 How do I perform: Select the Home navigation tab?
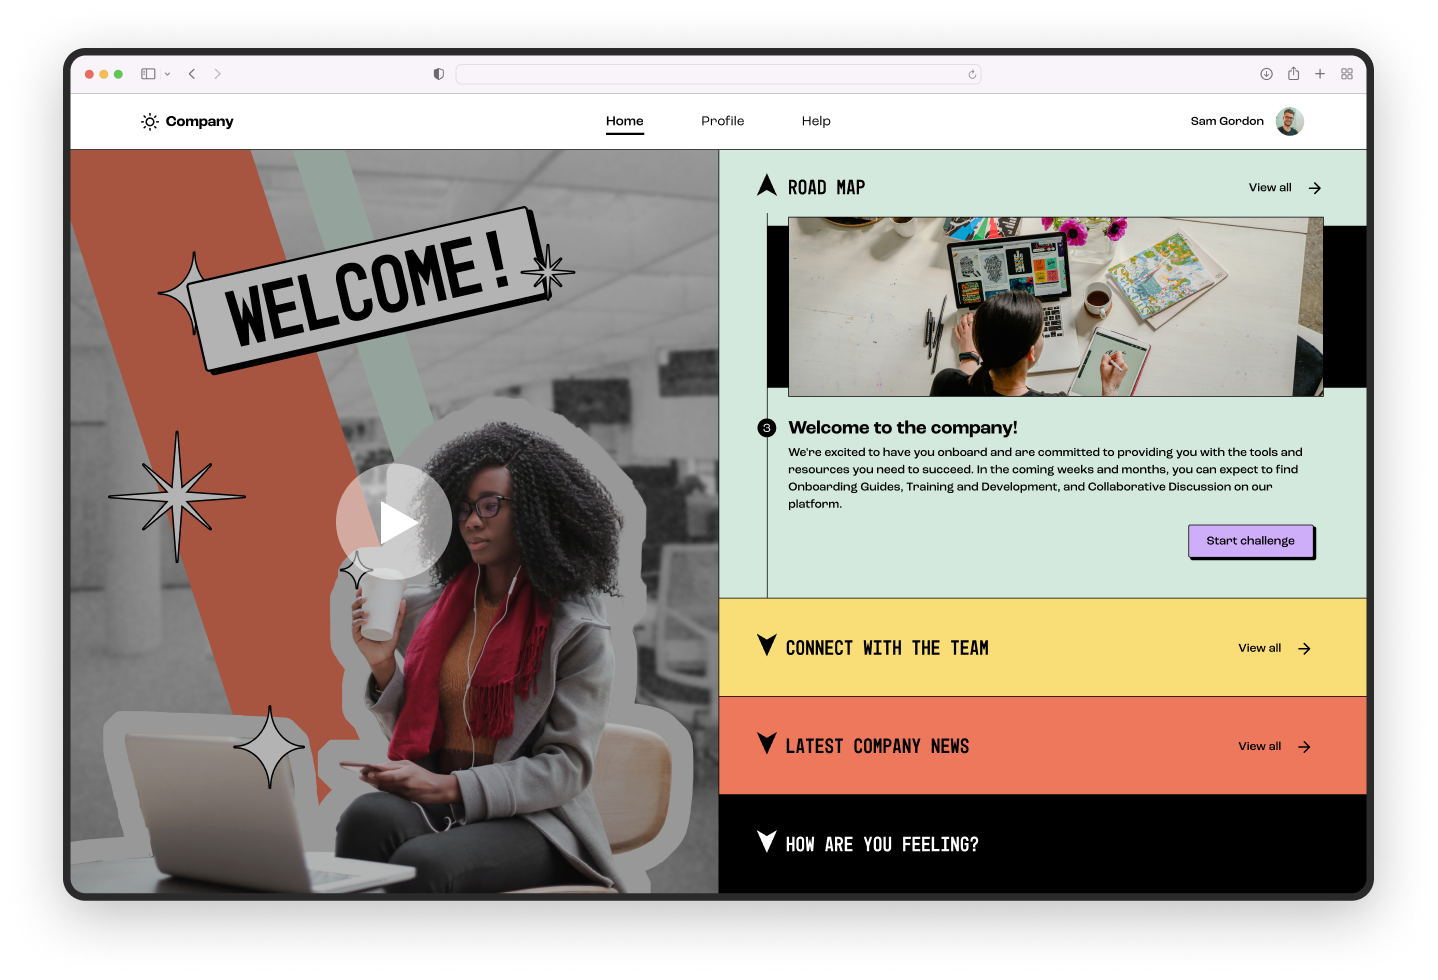[x=625, y=121]
